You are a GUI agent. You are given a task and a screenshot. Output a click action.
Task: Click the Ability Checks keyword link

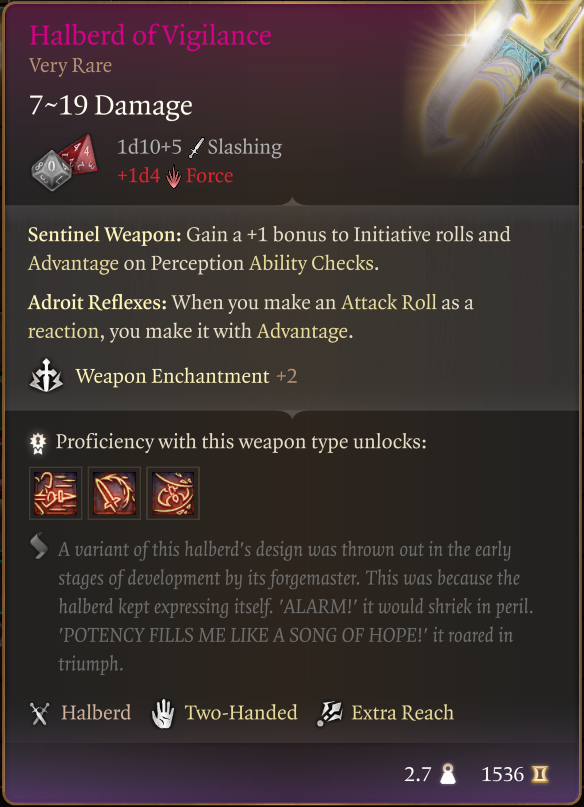tap(311, 263)
